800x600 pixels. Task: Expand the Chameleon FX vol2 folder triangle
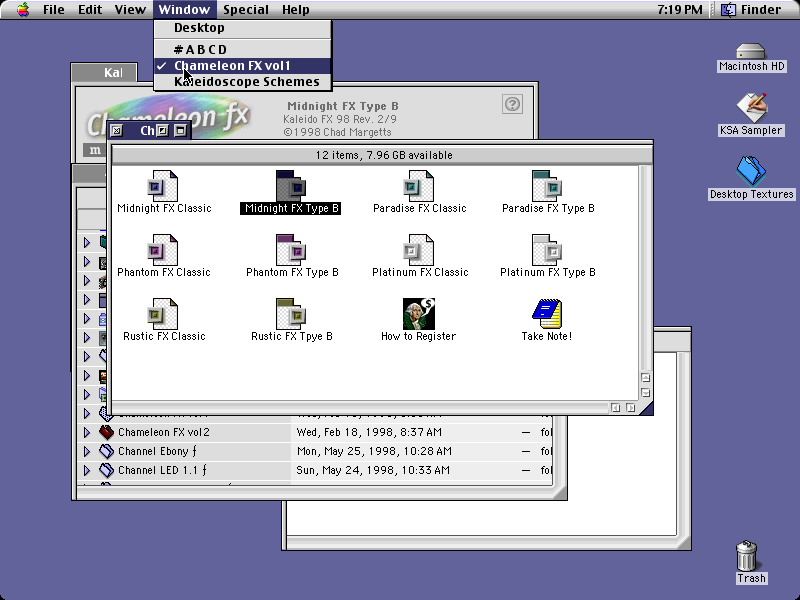coord(87,432)
